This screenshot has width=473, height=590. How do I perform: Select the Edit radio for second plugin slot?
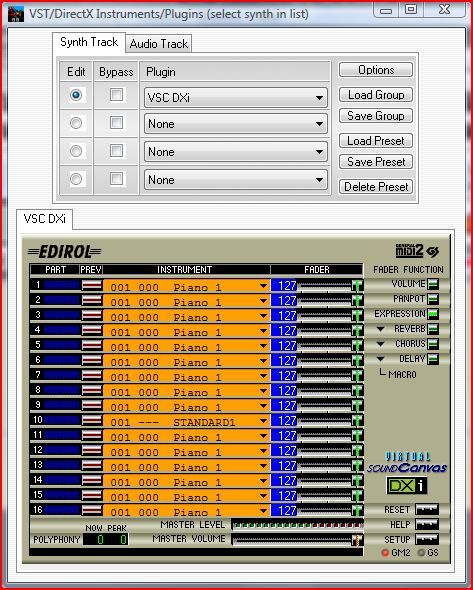click(76, 123)
